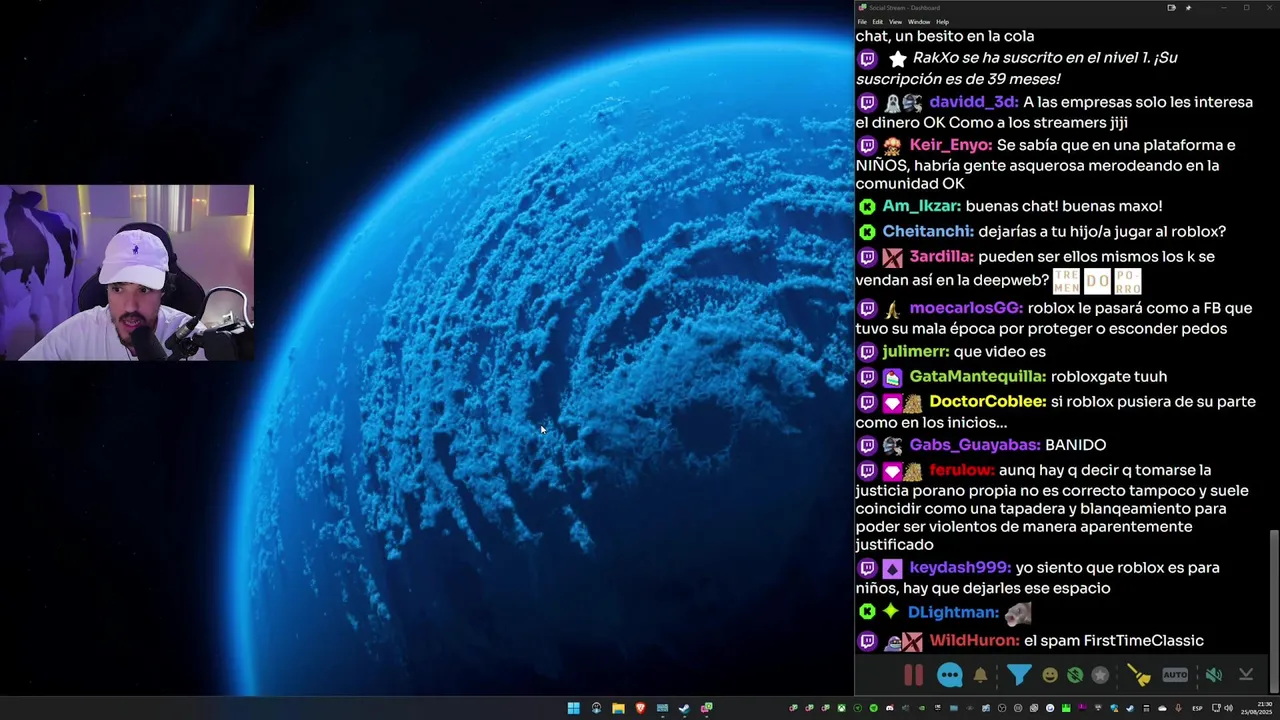The width and height of the screenshot is (1280, 720).
Task: Click username Am_Ikzar in chat
Action: click(x=921, y=206)
